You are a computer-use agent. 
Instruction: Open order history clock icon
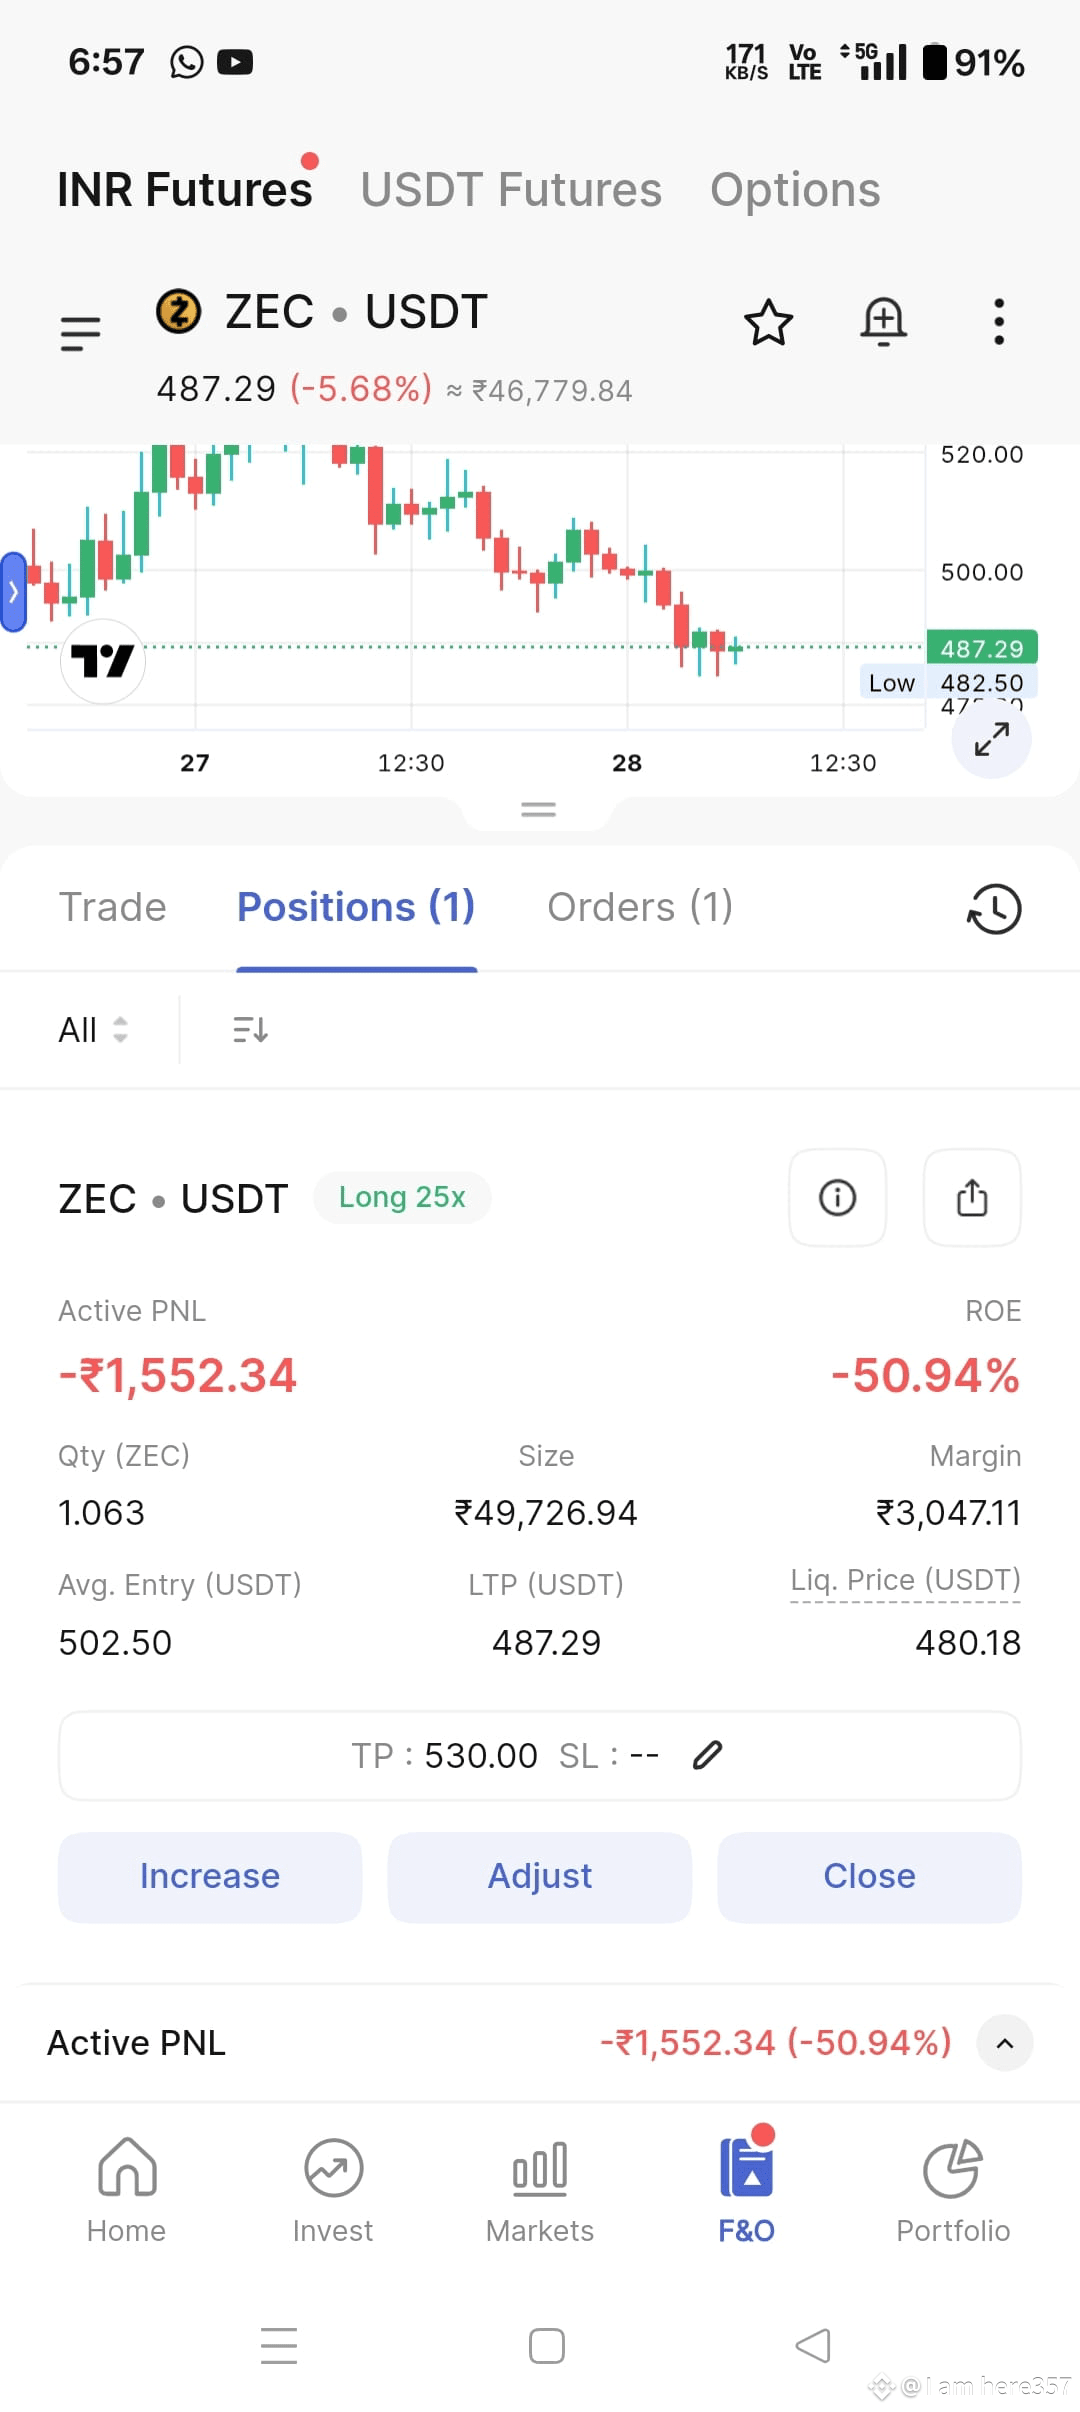tap(994, 909)
